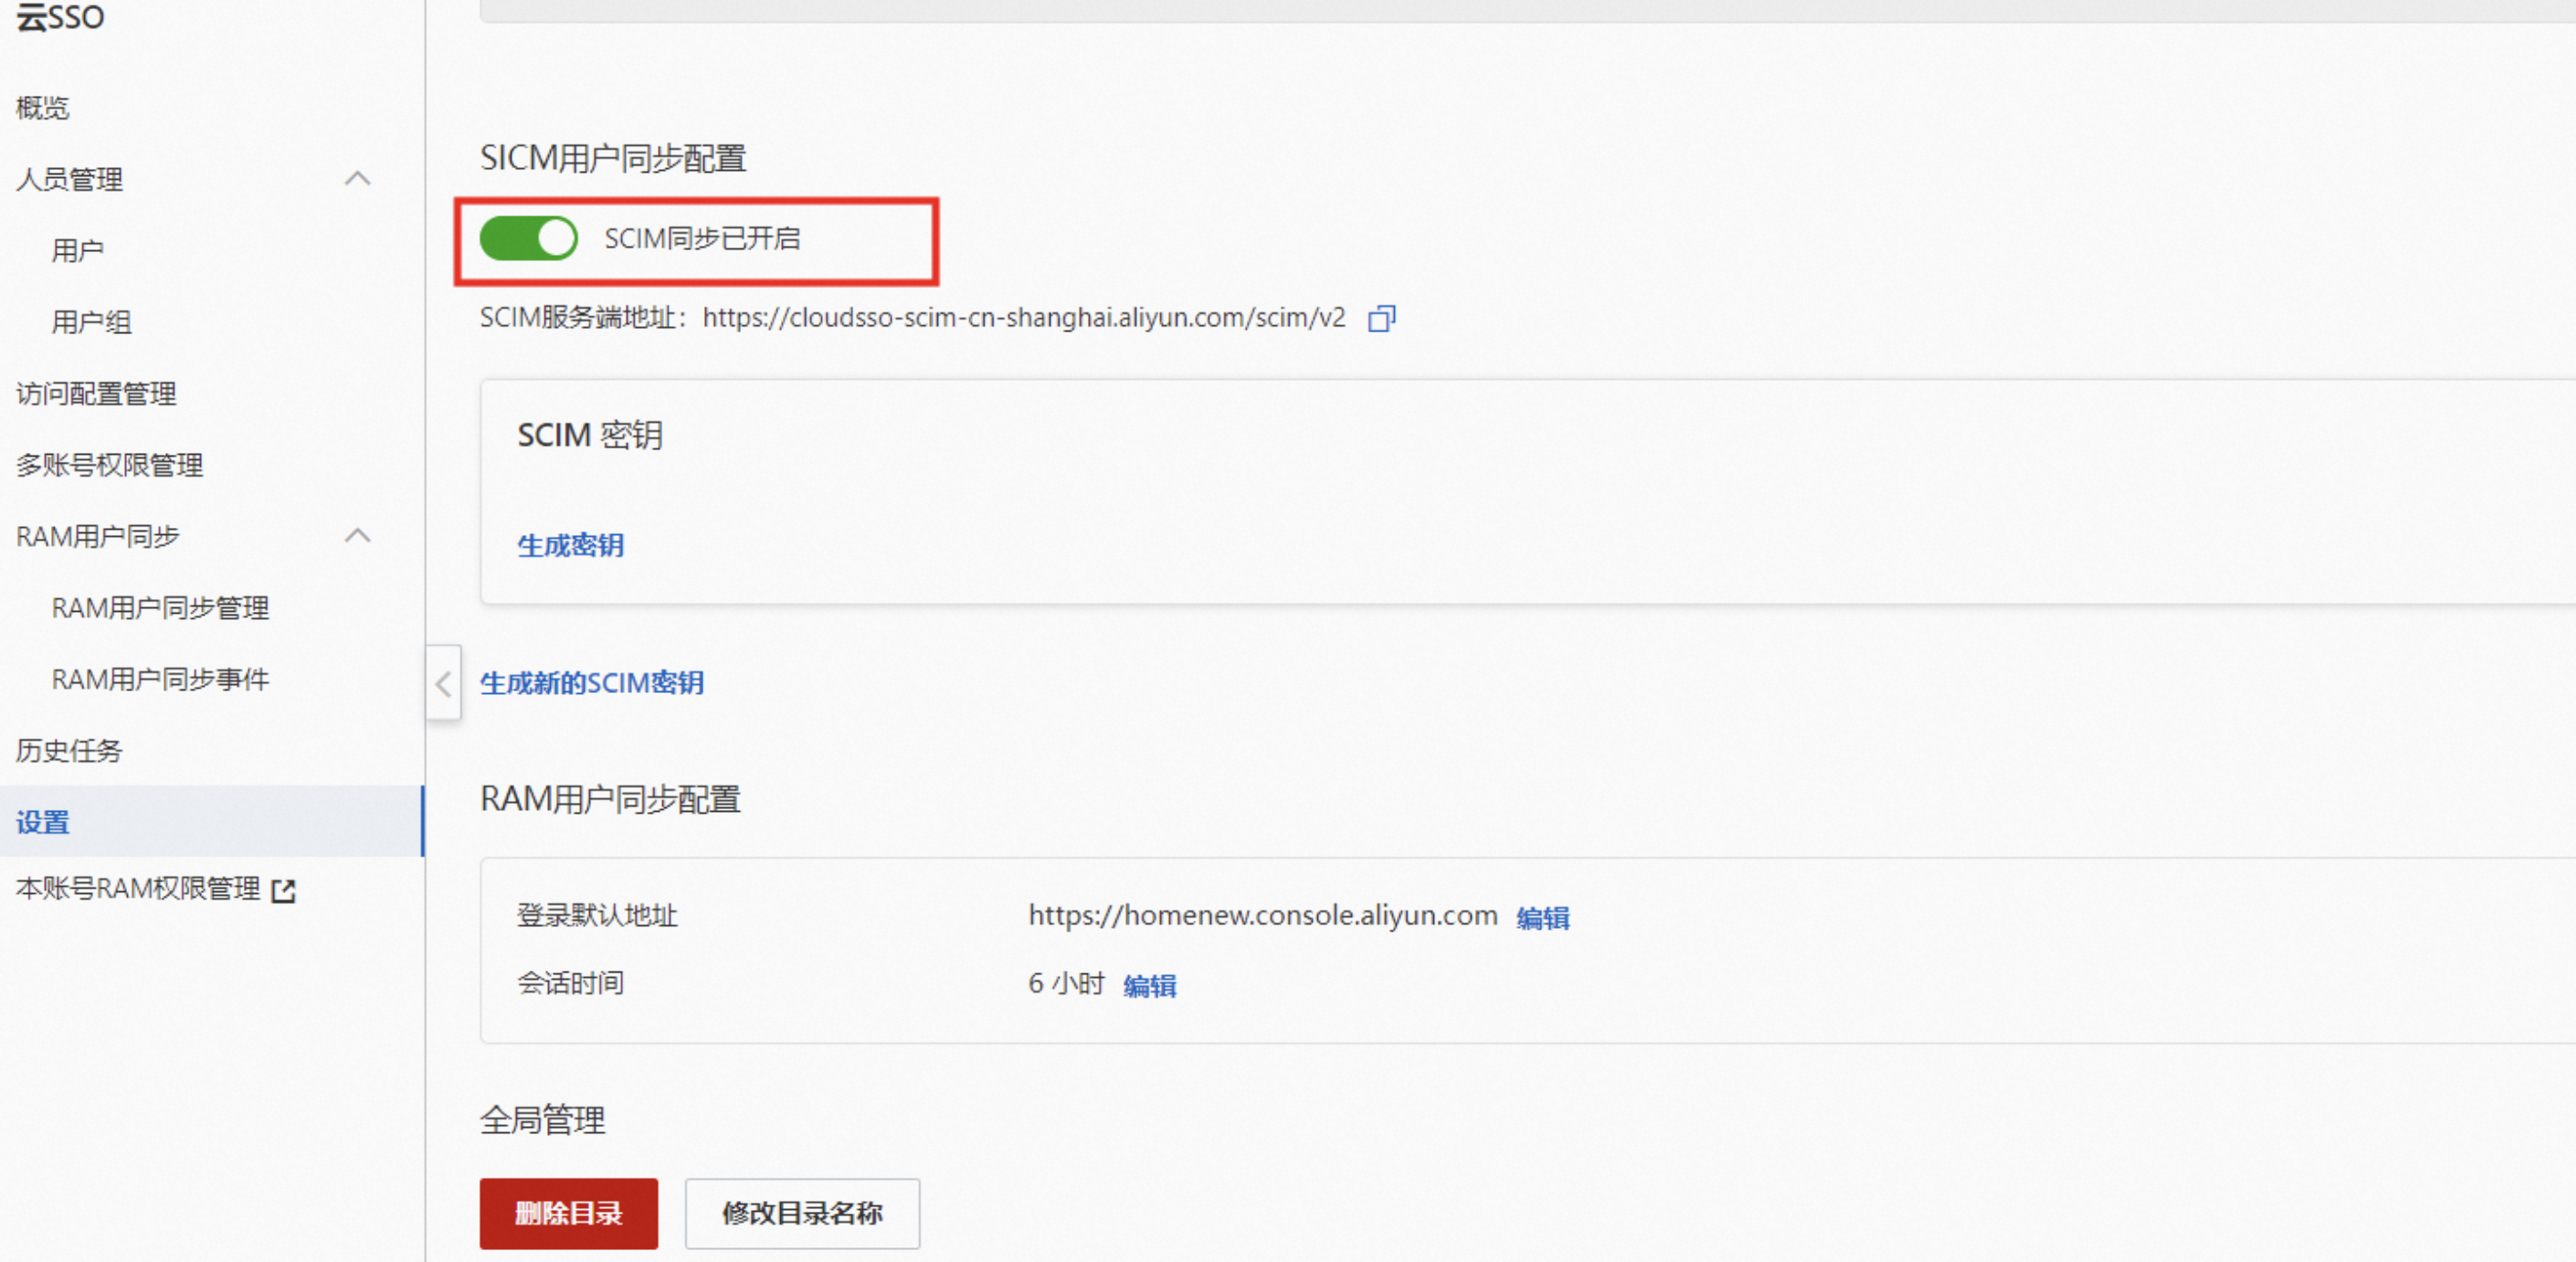The width and height of the screenshot is (2576, 1262).
Task: Copy the SCIM server address
Action: click(1381, 318)
